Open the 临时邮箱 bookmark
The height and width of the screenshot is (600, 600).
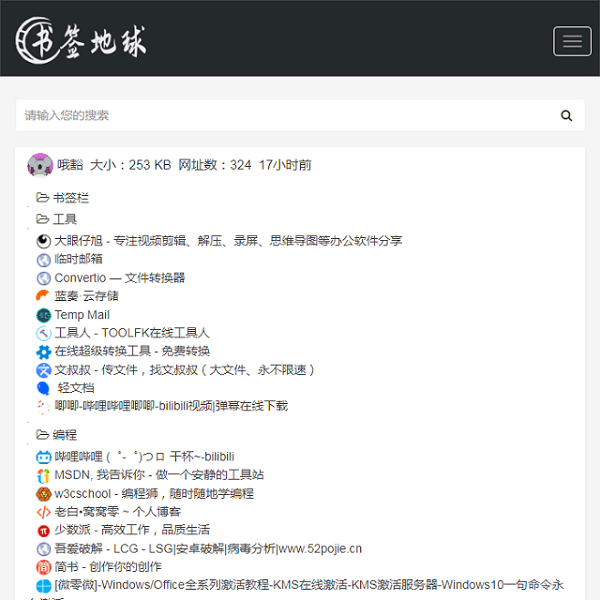coord(78,259)
